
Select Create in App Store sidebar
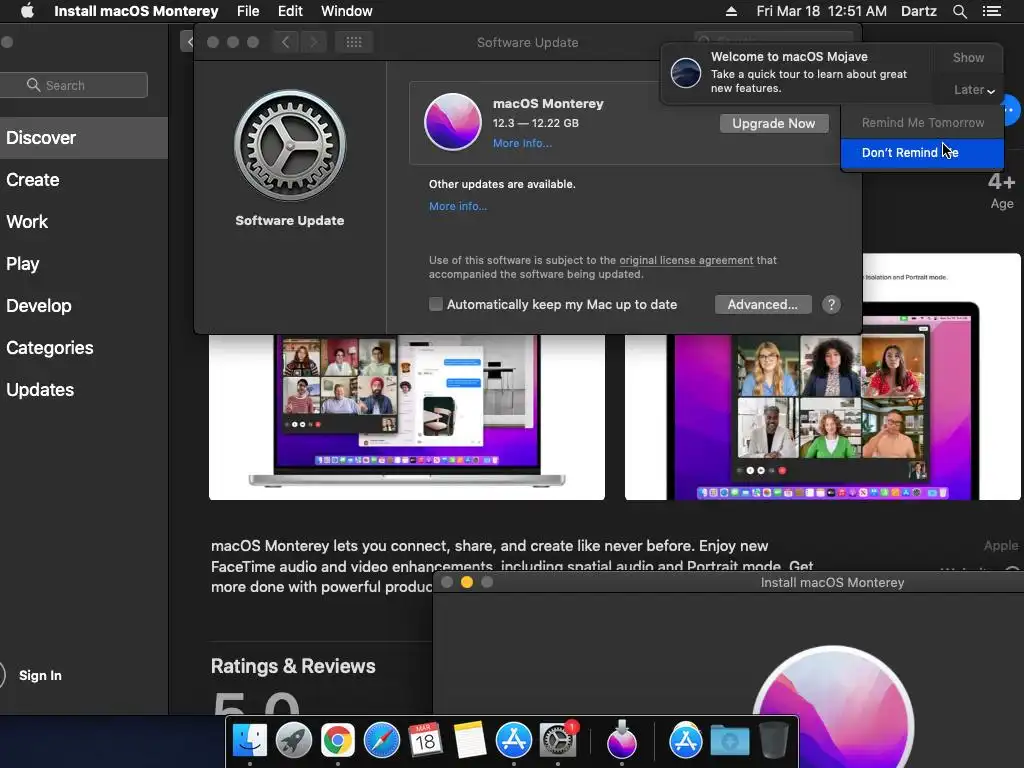pos(33,180)
